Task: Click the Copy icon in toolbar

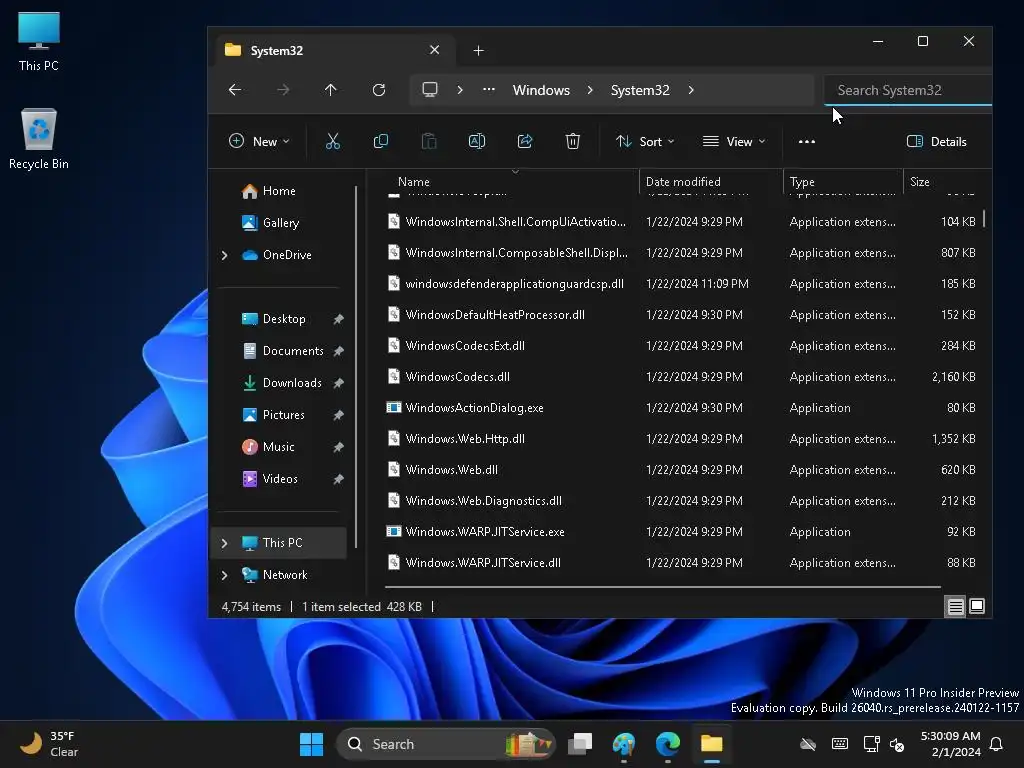Action: click(381, 141)
